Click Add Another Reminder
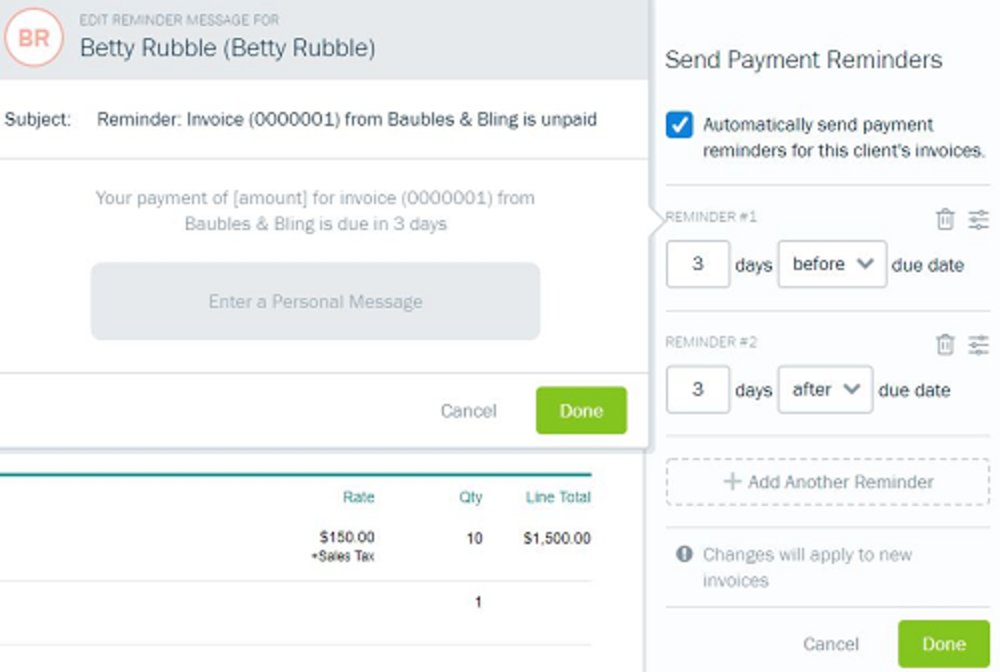 [x=828, y=481]
